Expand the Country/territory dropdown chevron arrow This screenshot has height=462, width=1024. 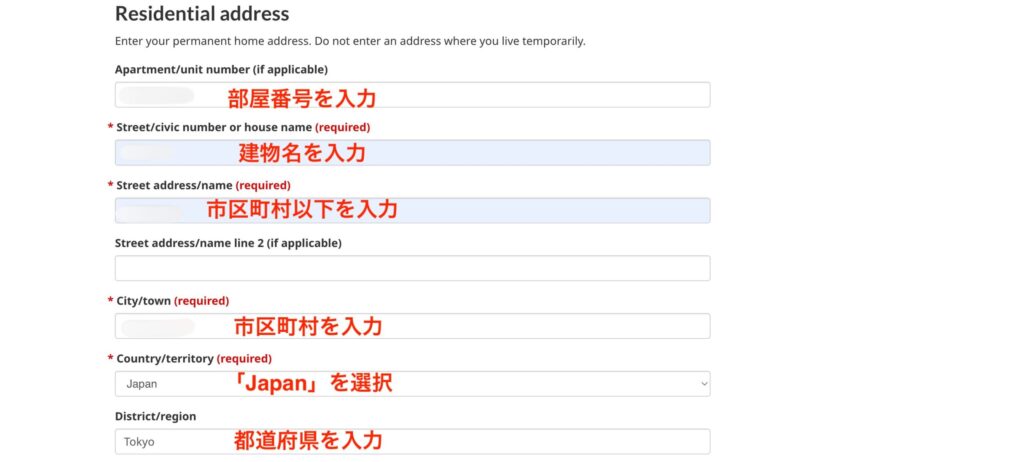click(x=703, y=383)
